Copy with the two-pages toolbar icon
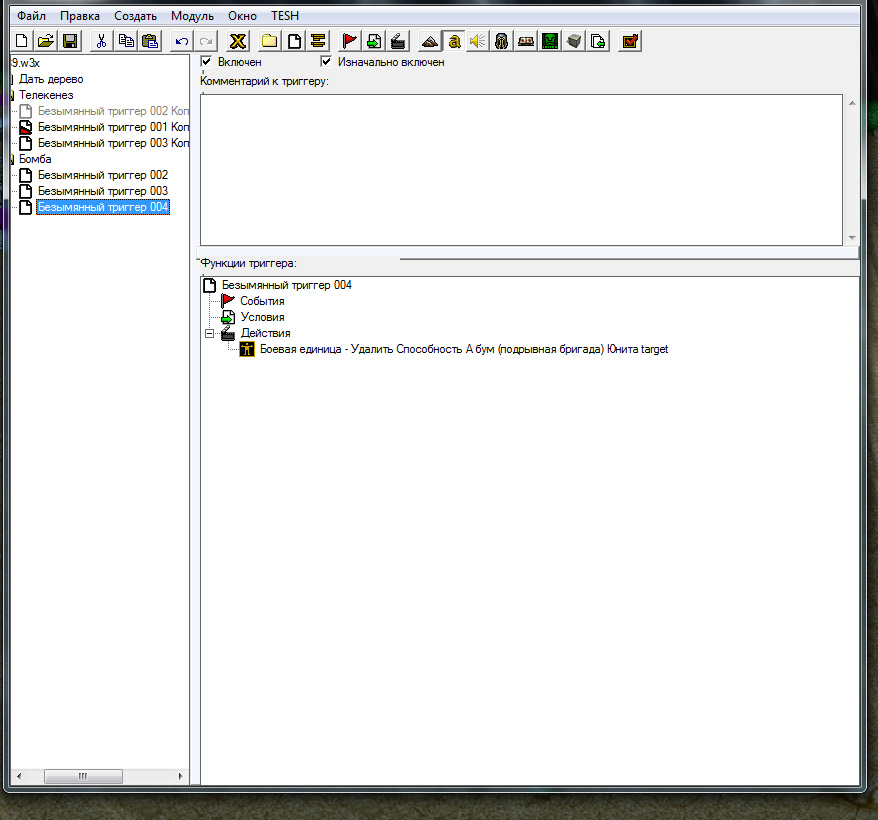Viewport: 878px width, 820px height. (x=126, y=41)
